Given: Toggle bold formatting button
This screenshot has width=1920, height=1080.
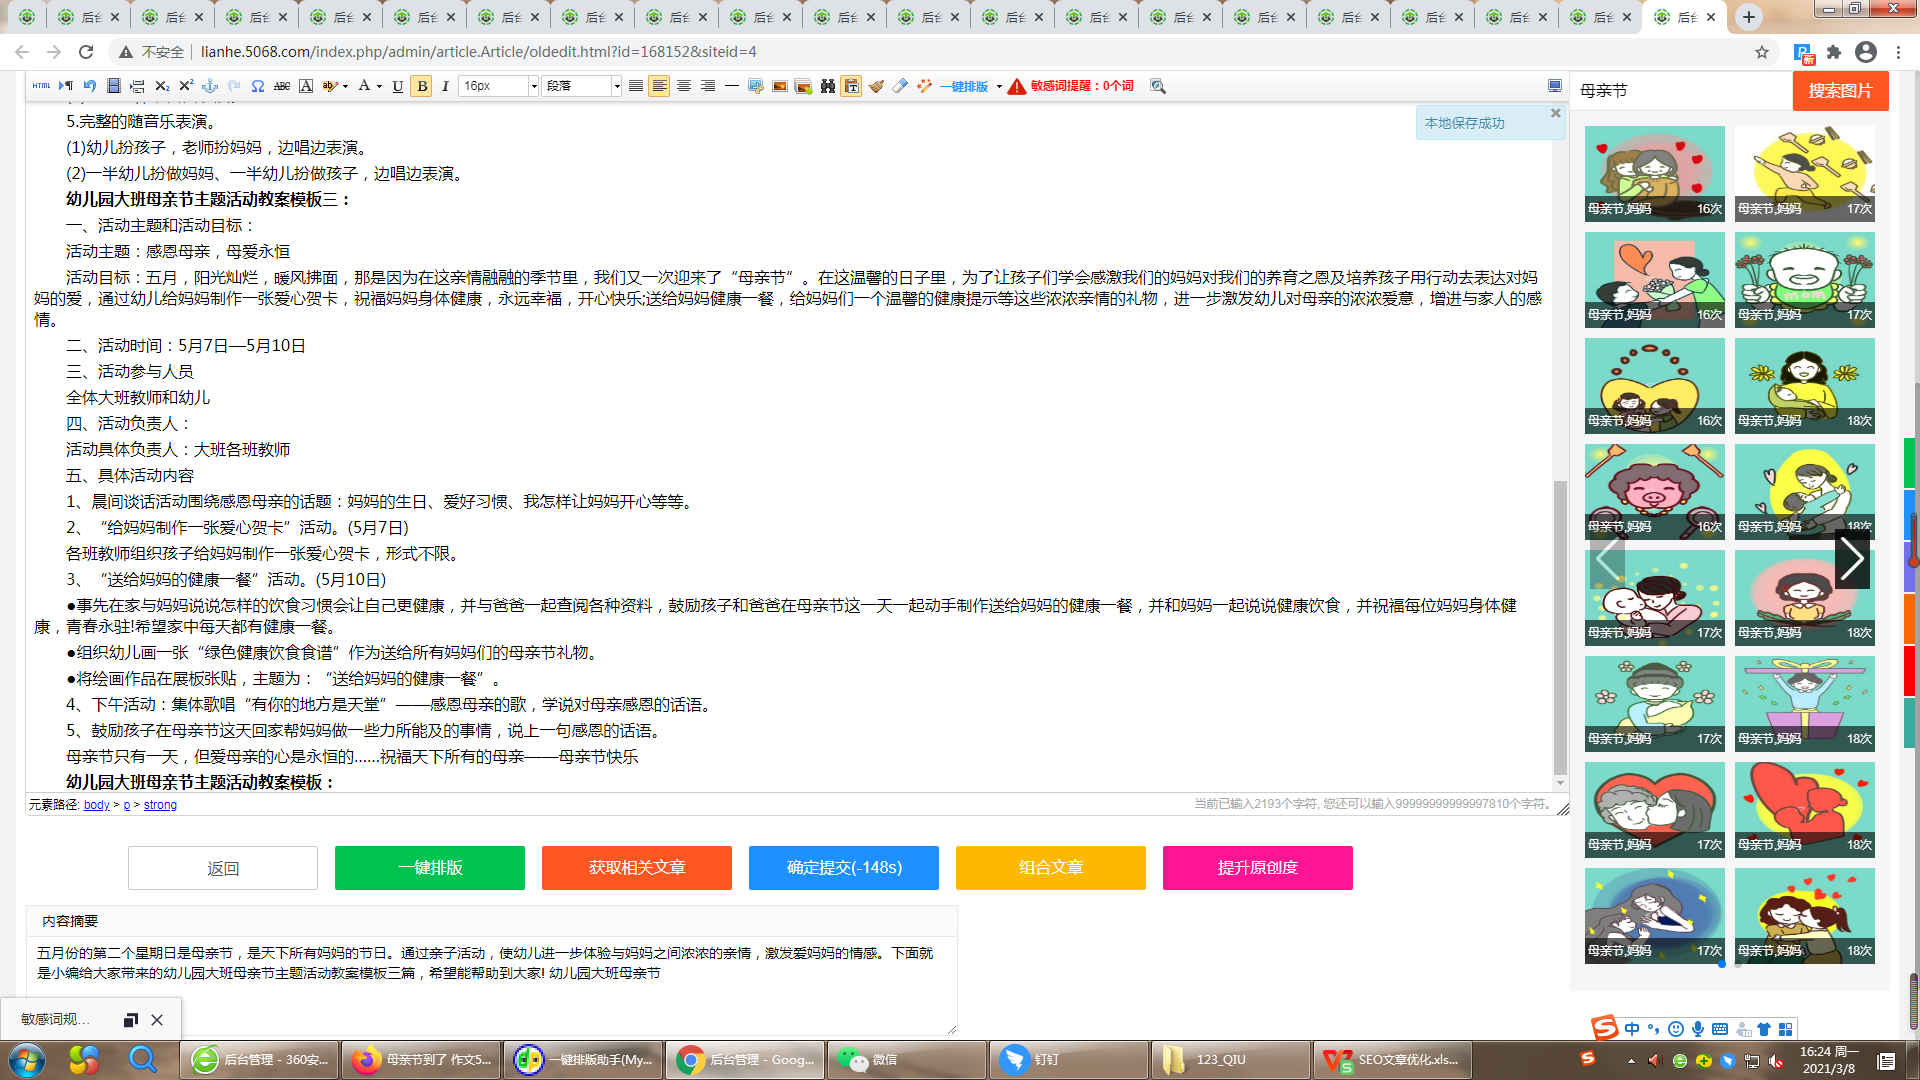Looking at the screenshot, I should click(x=422, y=86).
